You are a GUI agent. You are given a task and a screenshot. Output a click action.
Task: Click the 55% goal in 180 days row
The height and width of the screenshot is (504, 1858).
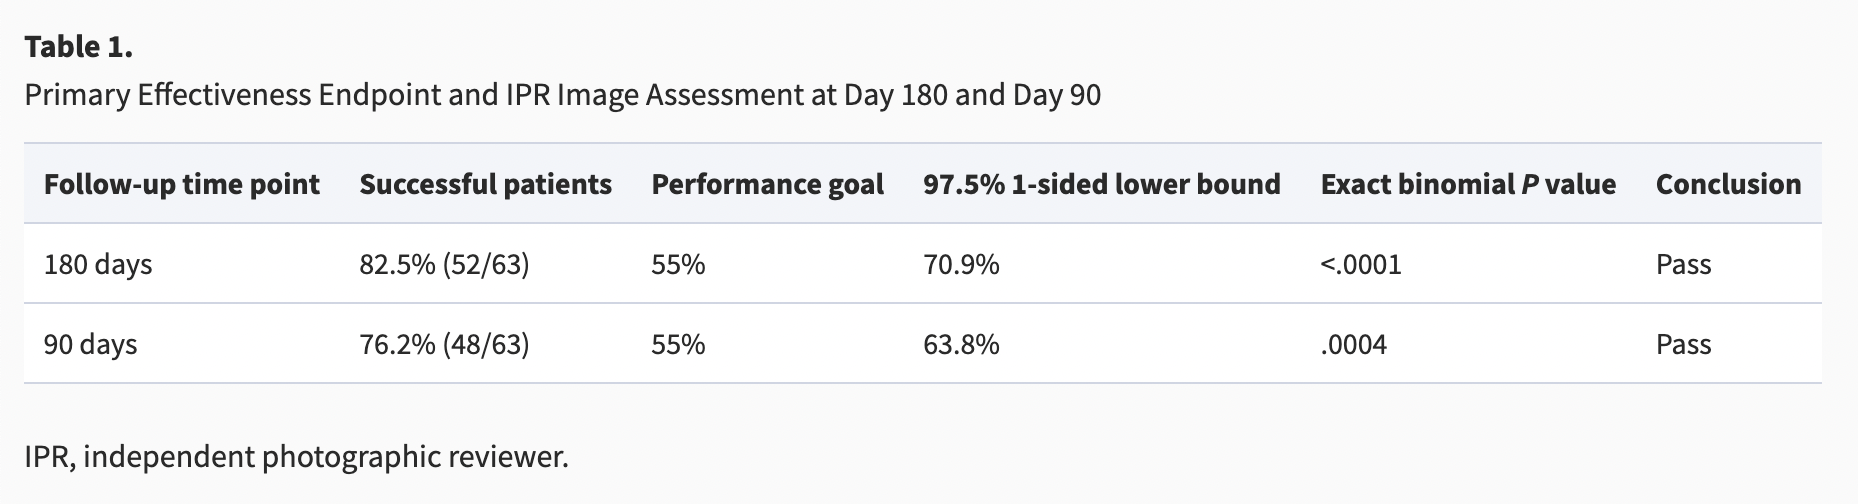click(678, 264)
